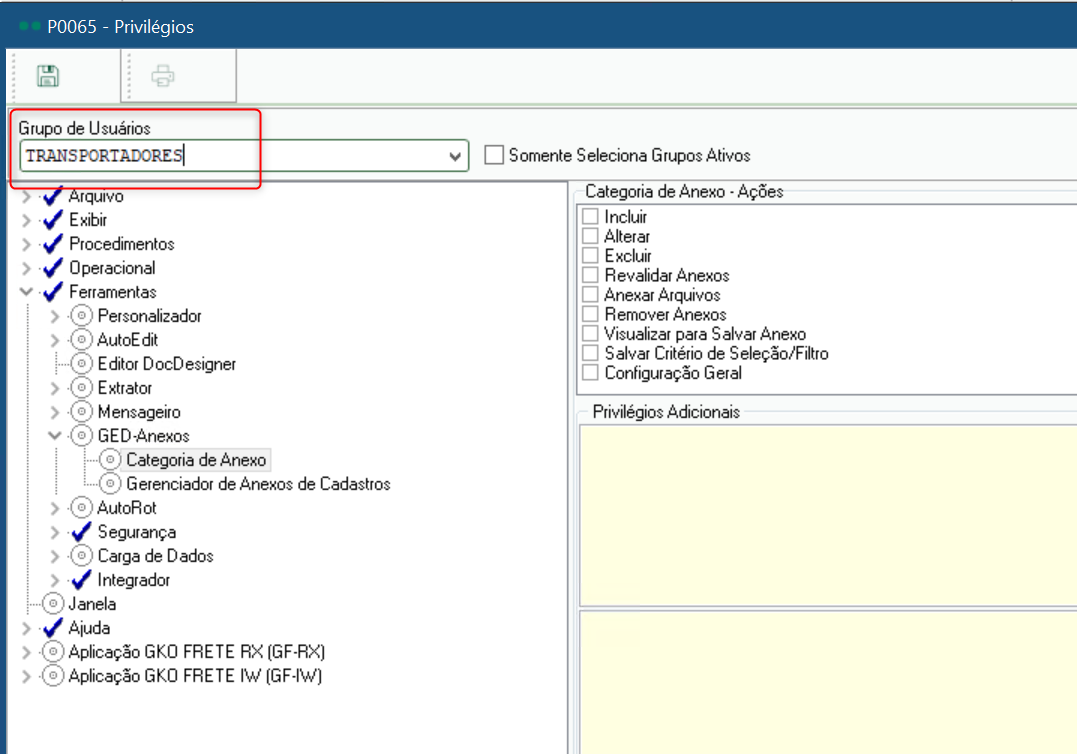Click the circle icon beside Personalizador

click(x=81, y=316)
